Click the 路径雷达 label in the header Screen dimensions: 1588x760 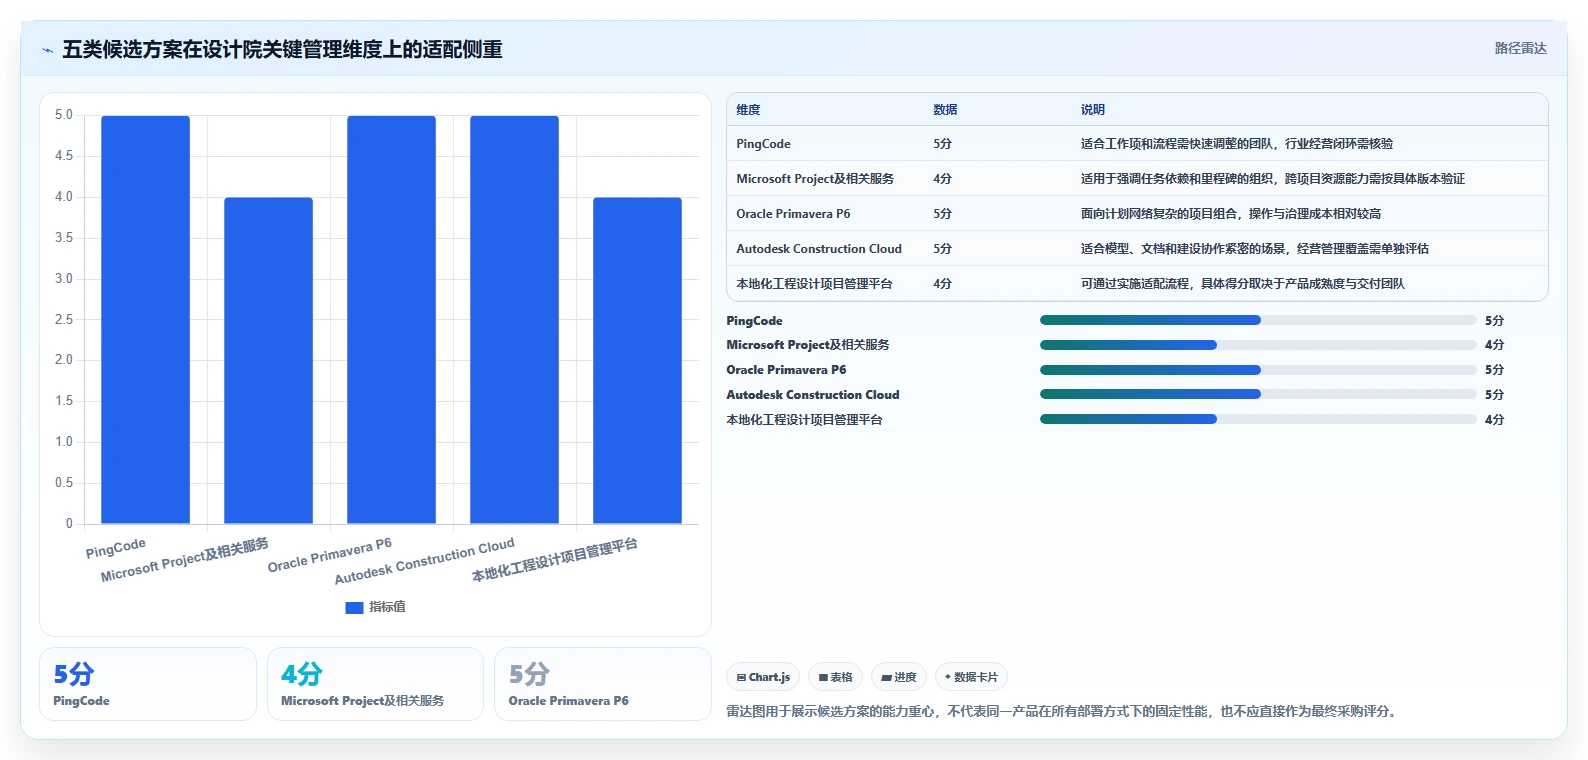(1520, 48)
